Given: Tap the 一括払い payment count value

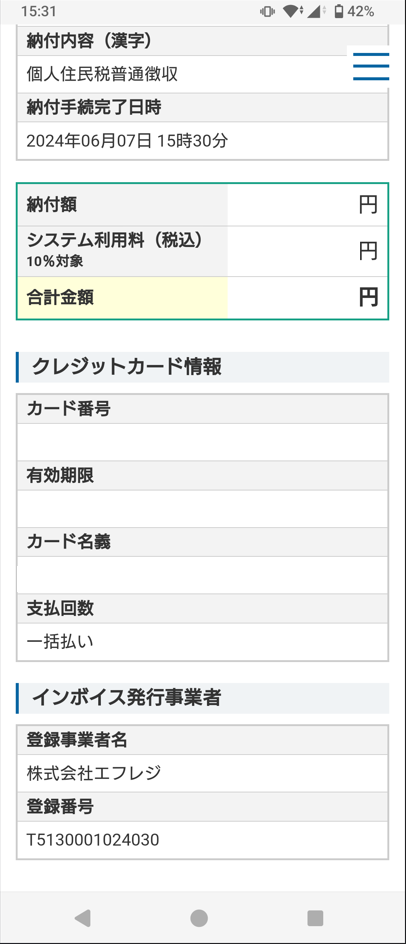Looking at the screenshot, I should (x=60, y=642).
